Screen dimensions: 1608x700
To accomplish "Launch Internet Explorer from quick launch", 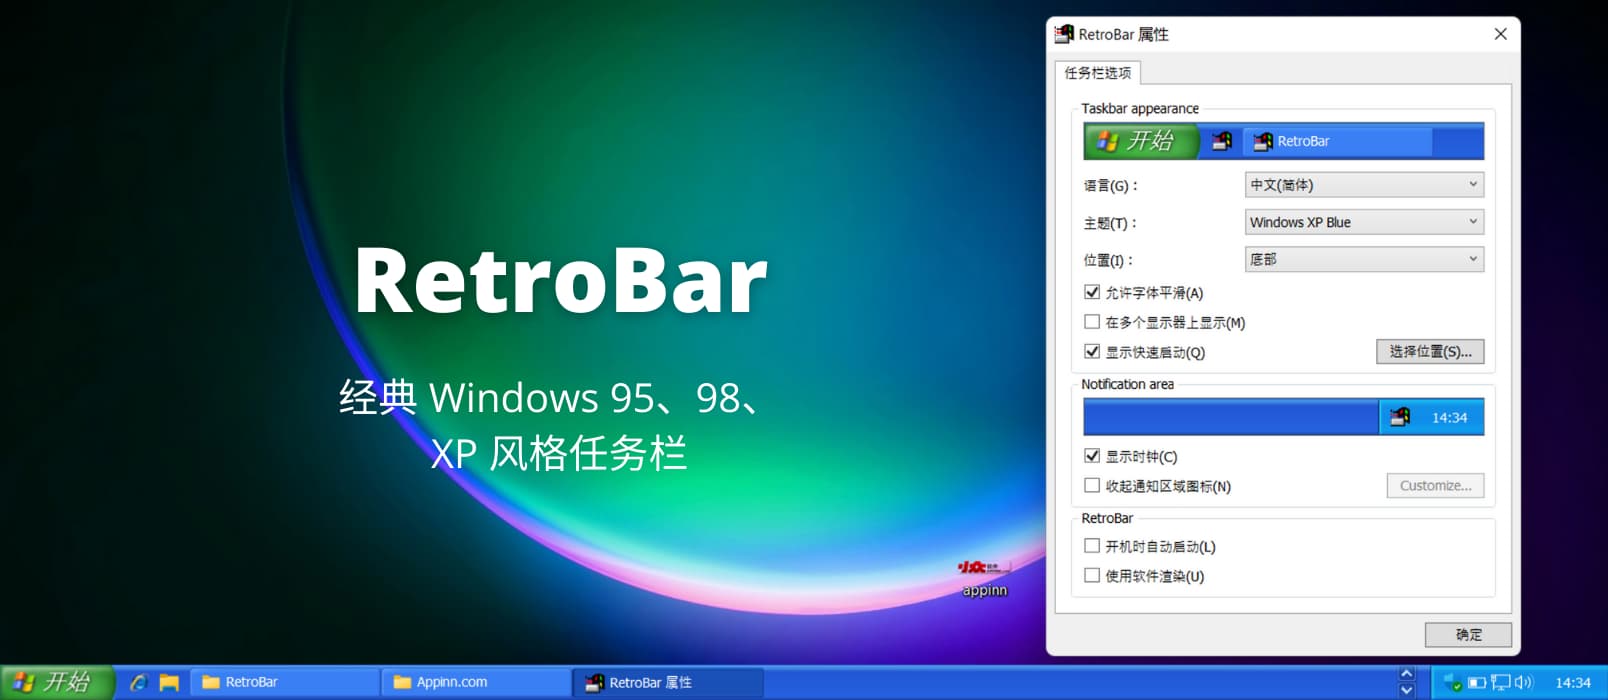I will tap(139, 682).
